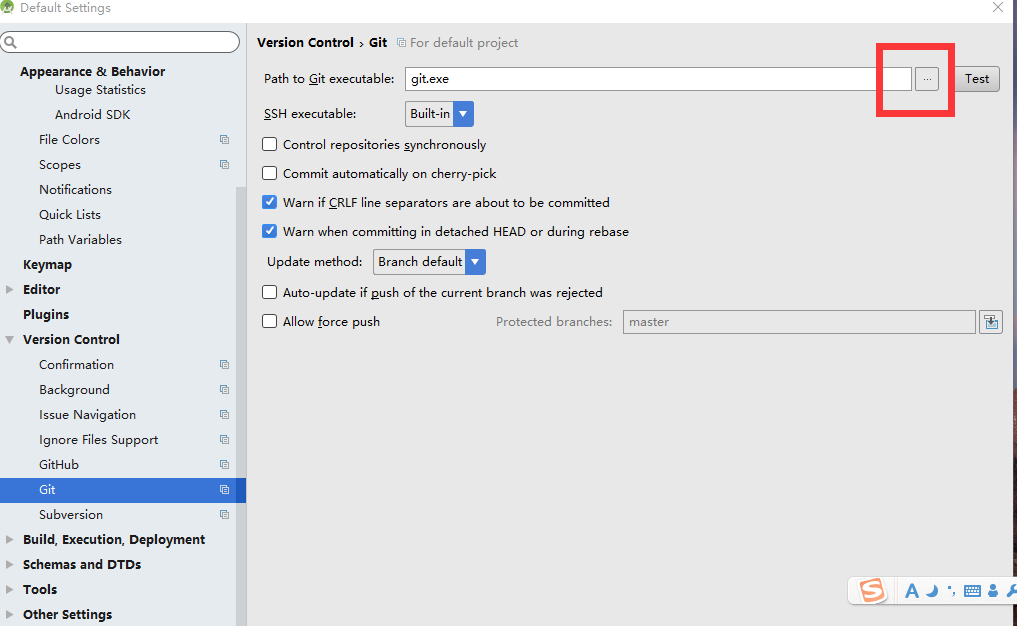Screen dimensions: 1017x626
Task: Select the Version Control category label
Action: (71, 339)
